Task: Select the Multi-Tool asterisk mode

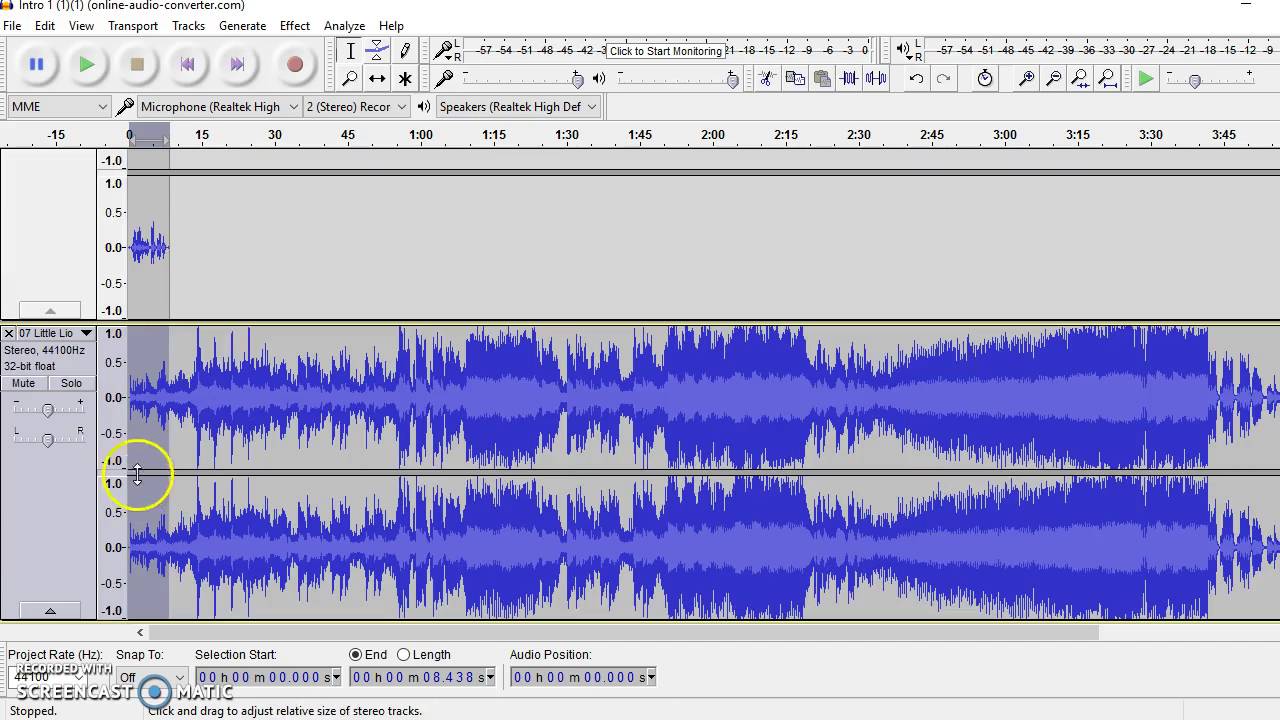Action: pyautogui.click(x=405, y=78)
